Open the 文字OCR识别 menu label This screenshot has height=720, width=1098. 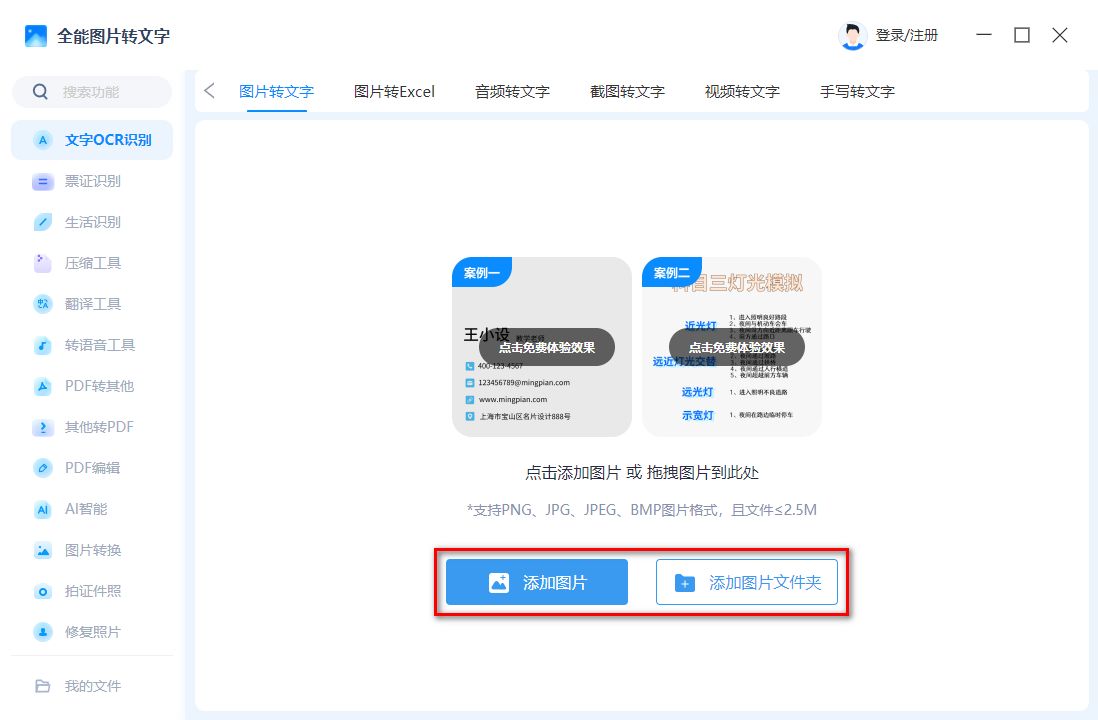(109, 140)
